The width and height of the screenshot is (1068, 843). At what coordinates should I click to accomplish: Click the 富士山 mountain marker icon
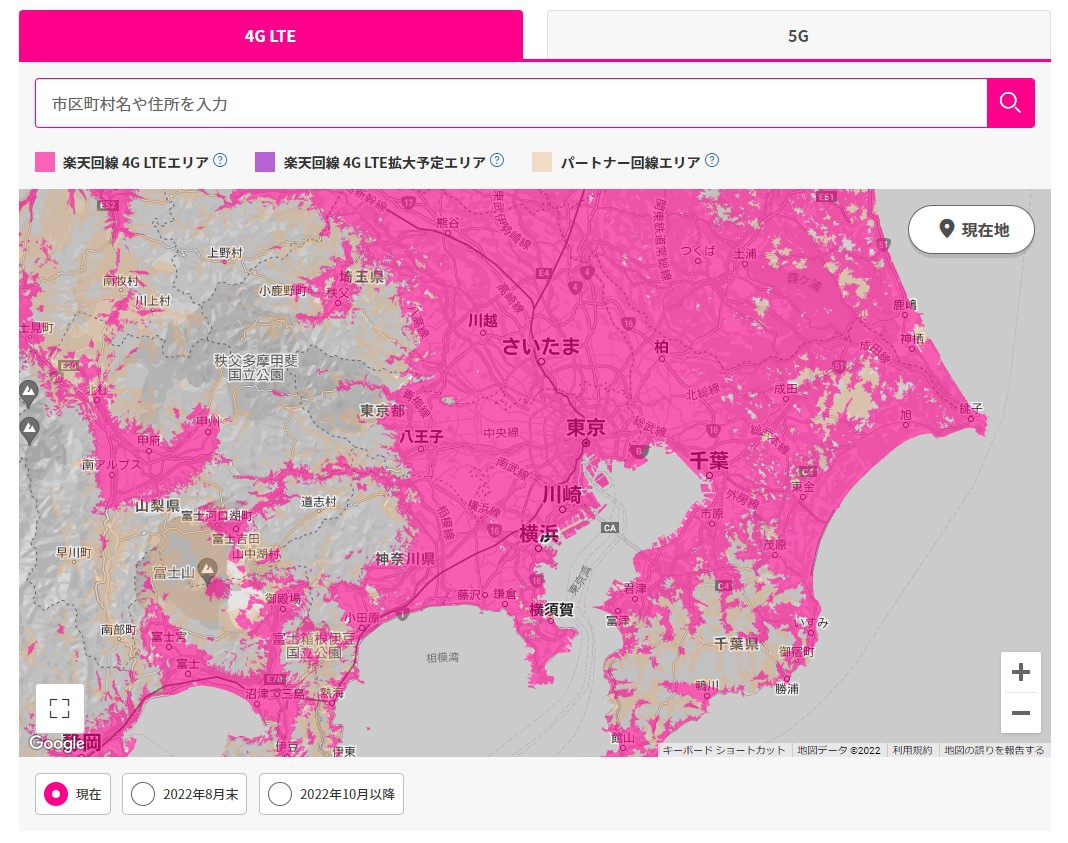208,569
